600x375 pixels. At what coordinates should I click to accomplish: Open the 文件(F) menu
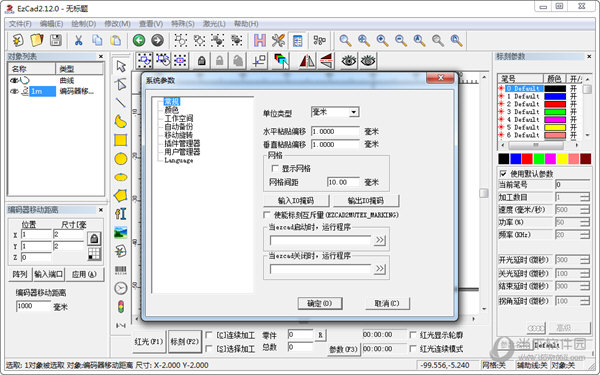[20, 24]
